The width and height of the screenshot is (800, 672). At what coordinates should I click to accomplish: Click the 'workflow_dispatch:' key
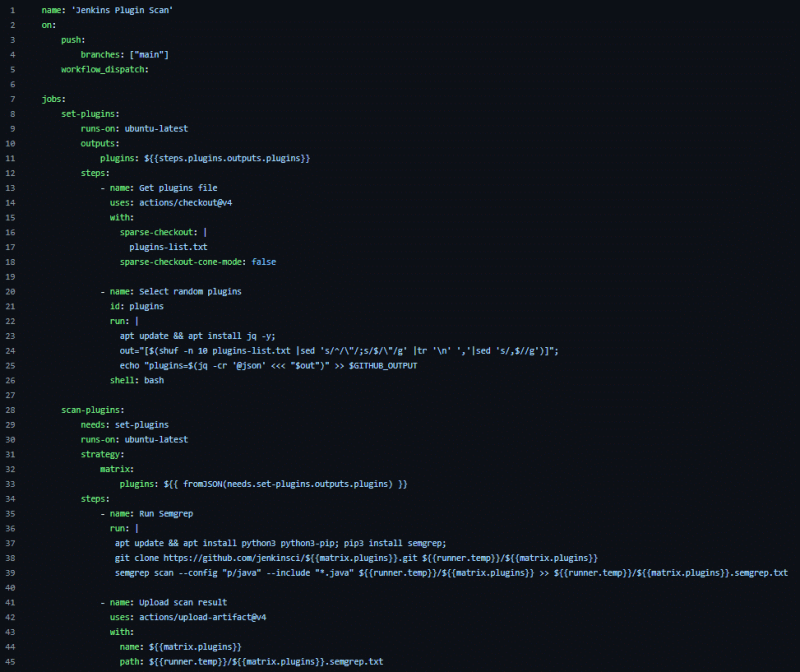click(x=105, y=69)
